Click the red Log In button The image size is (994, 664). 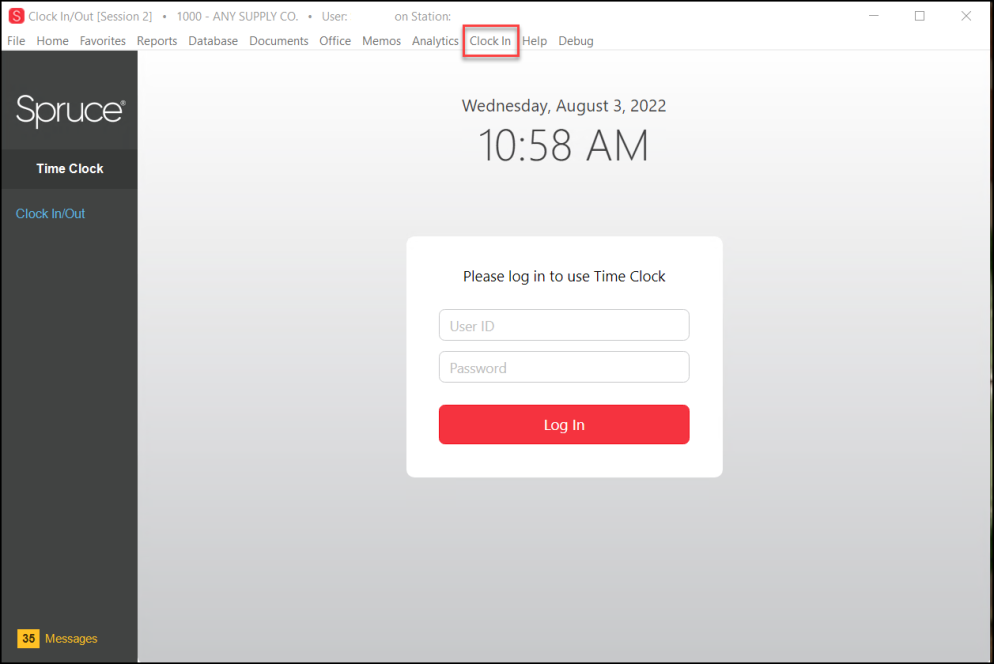coord(564,424)
